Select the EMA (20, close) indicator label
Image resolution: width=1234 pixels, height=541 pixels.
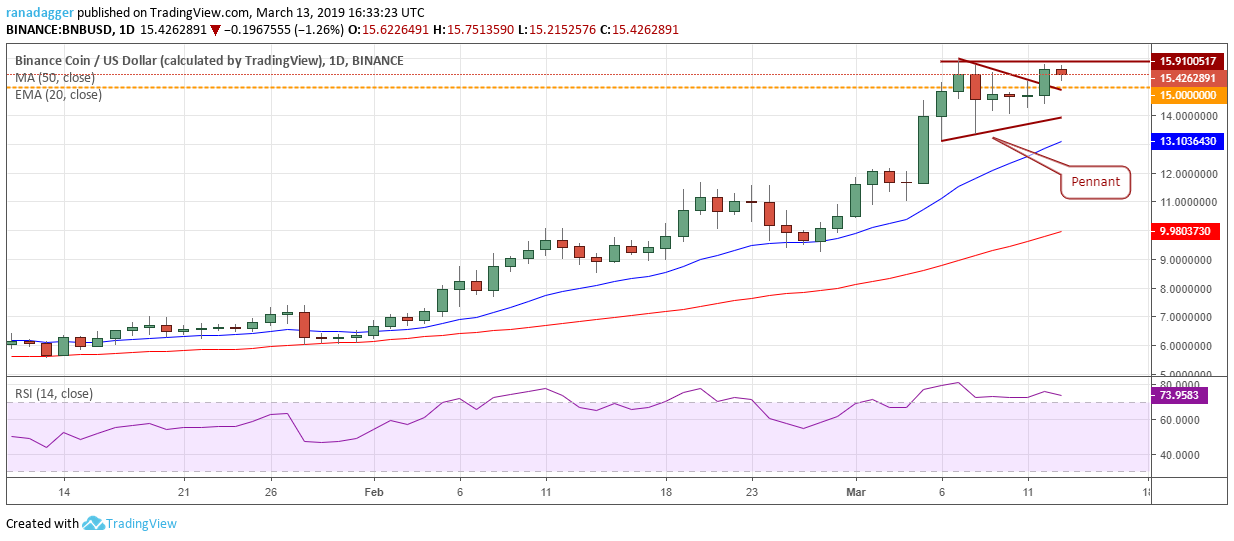(x=58, y=95)
